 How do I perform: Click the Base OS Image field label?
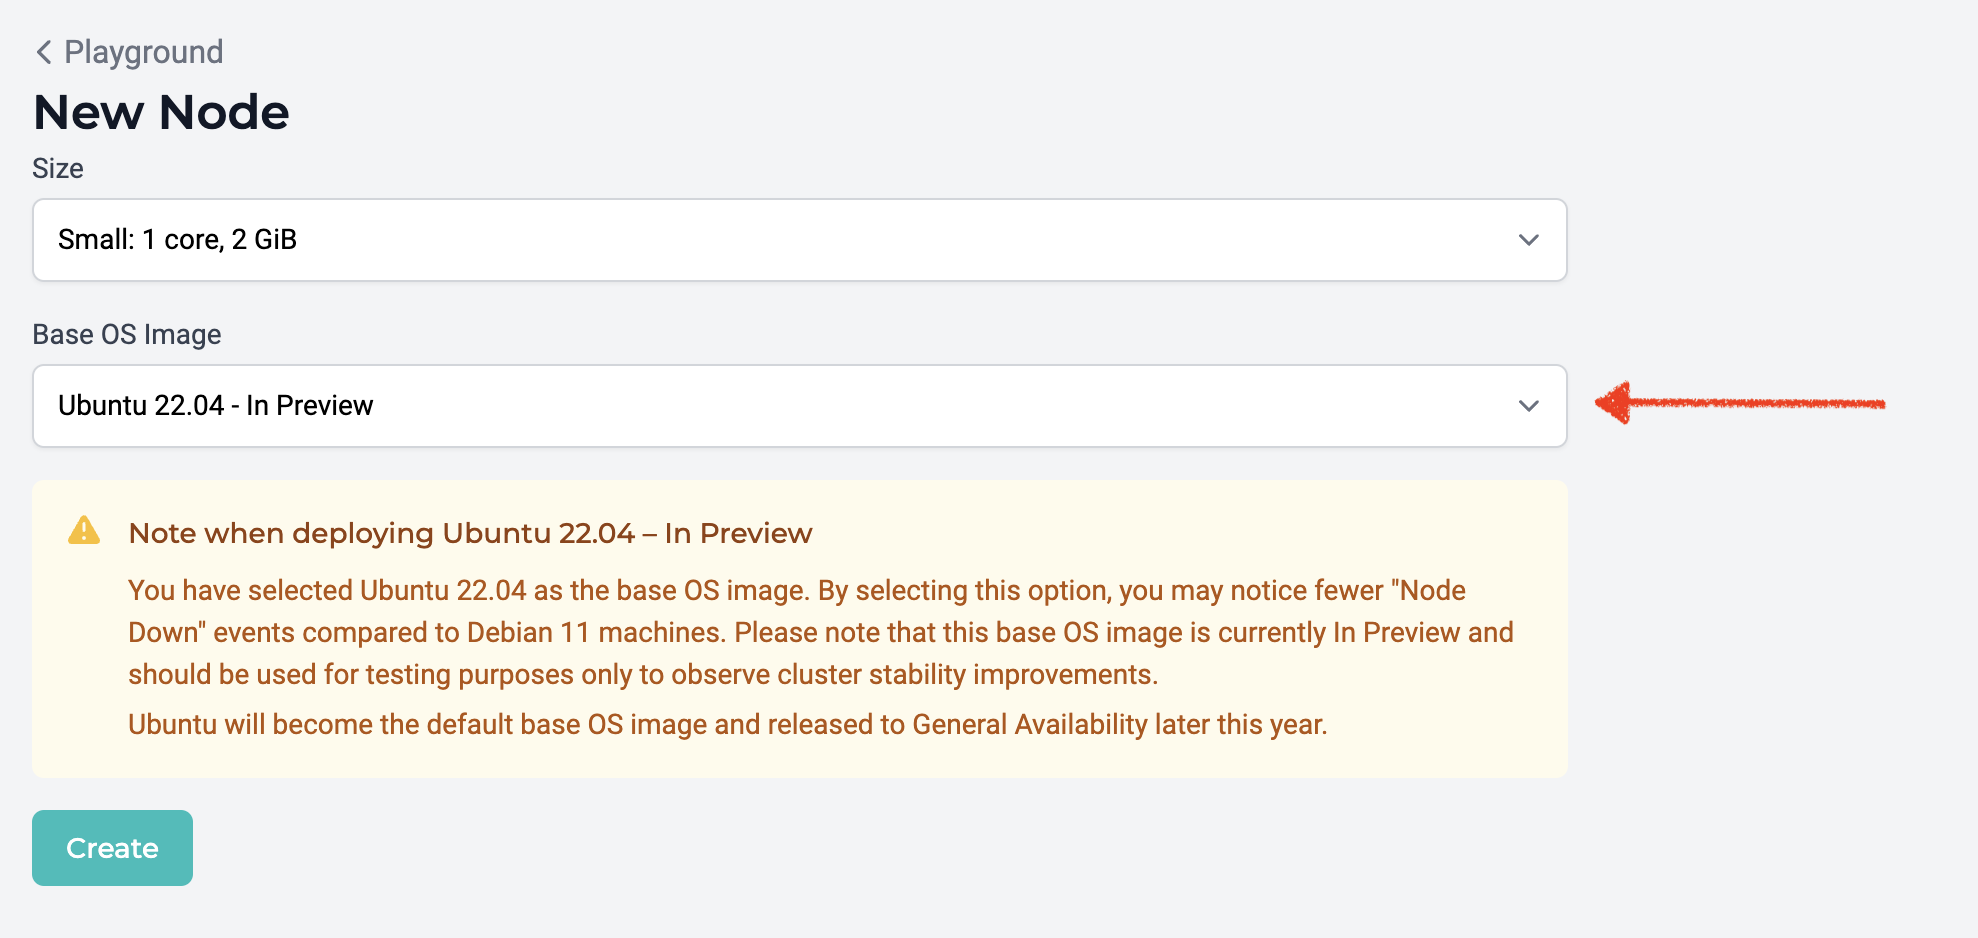point(127,334)
